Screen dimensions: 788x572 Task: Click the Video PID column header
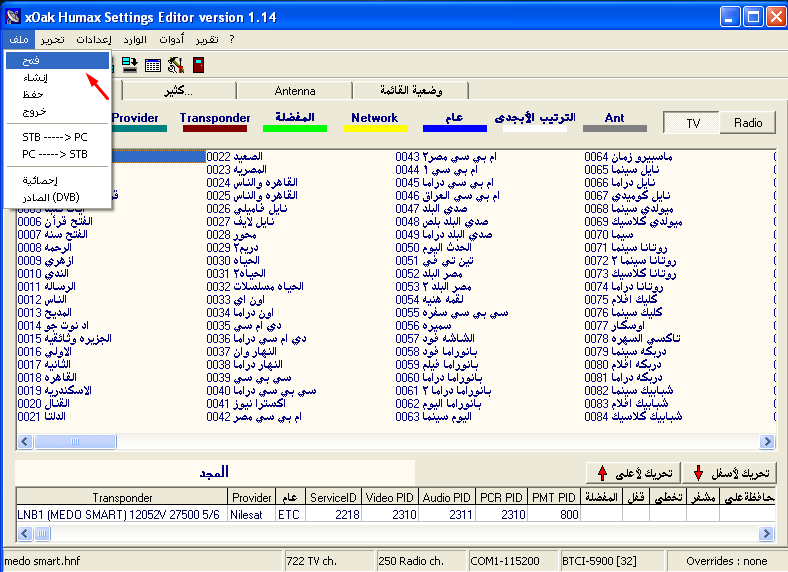point(389,498)
